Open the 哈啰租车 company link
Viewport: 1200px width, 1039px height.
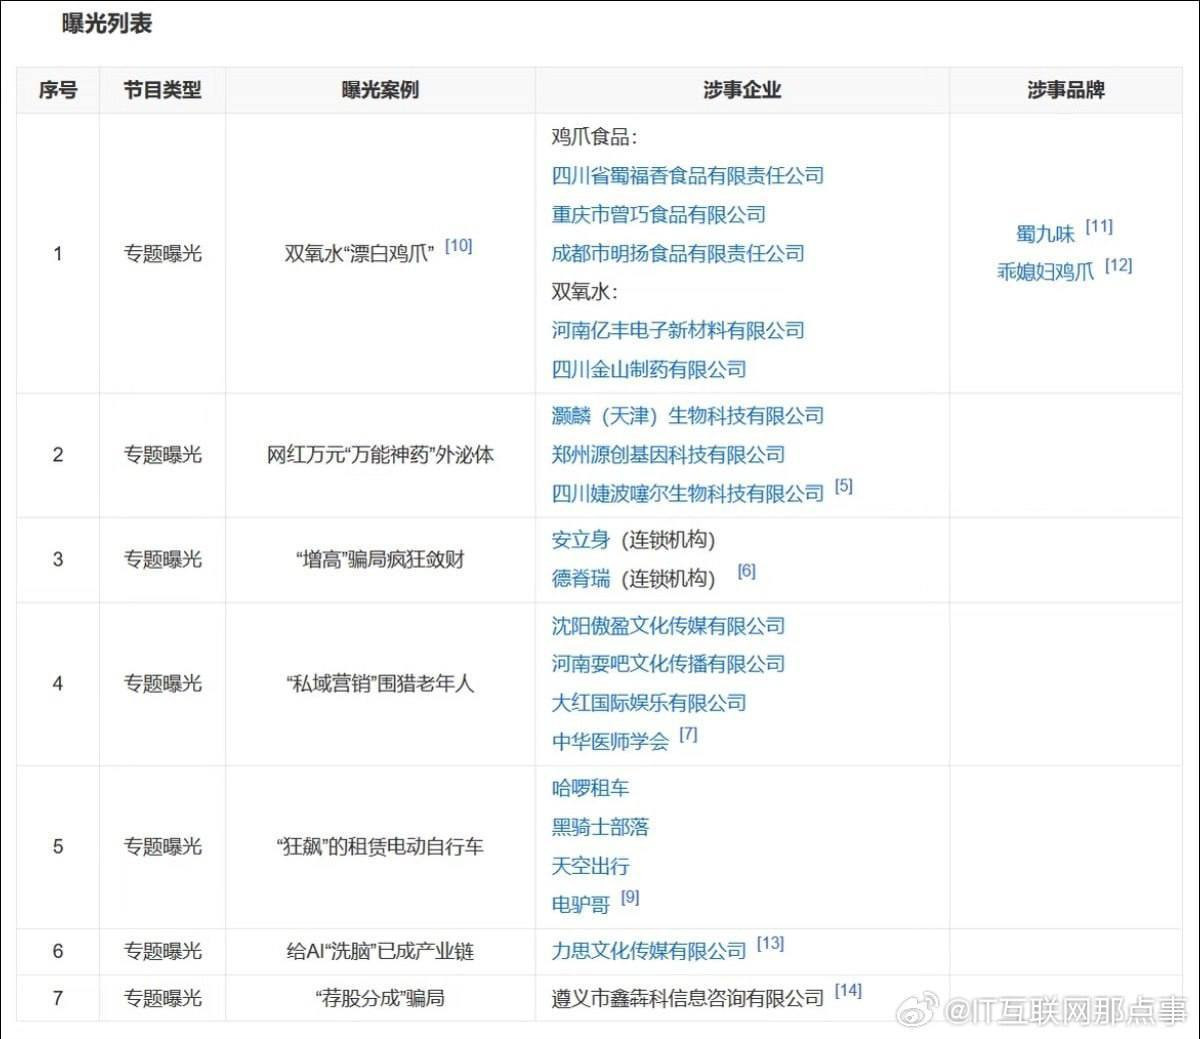click(589, 787)
